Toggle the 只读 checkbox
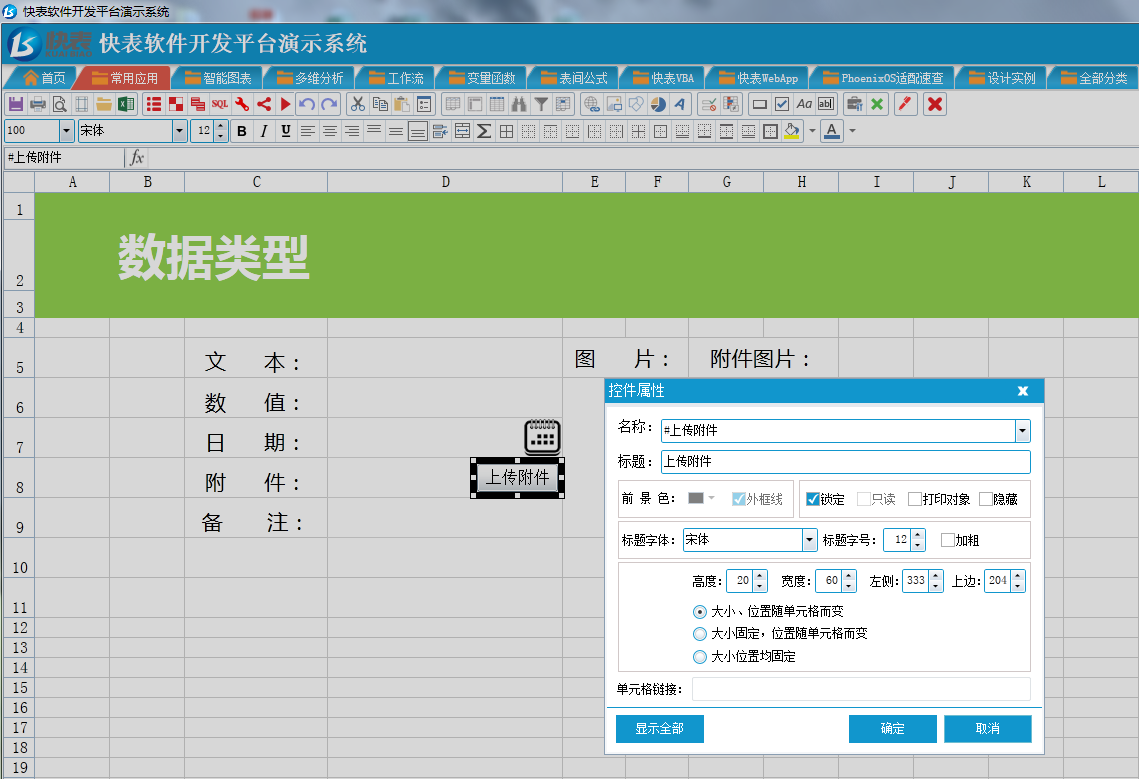Screen dimensions: 1139x779 pos(863,499)
